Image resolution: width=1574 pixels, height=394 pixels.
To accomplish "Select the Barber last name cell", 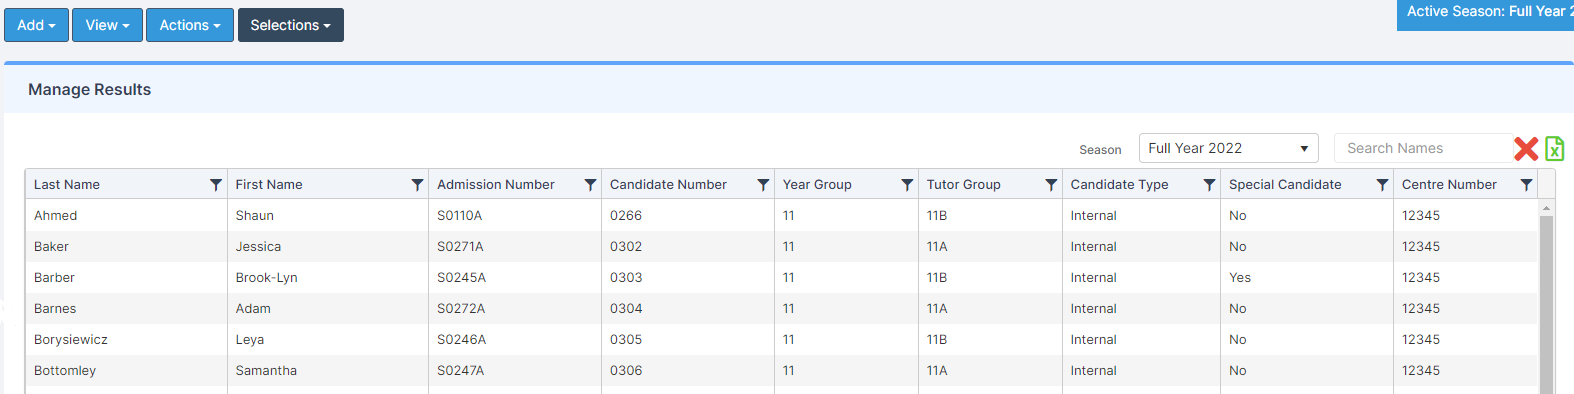I will pos(126,278).
